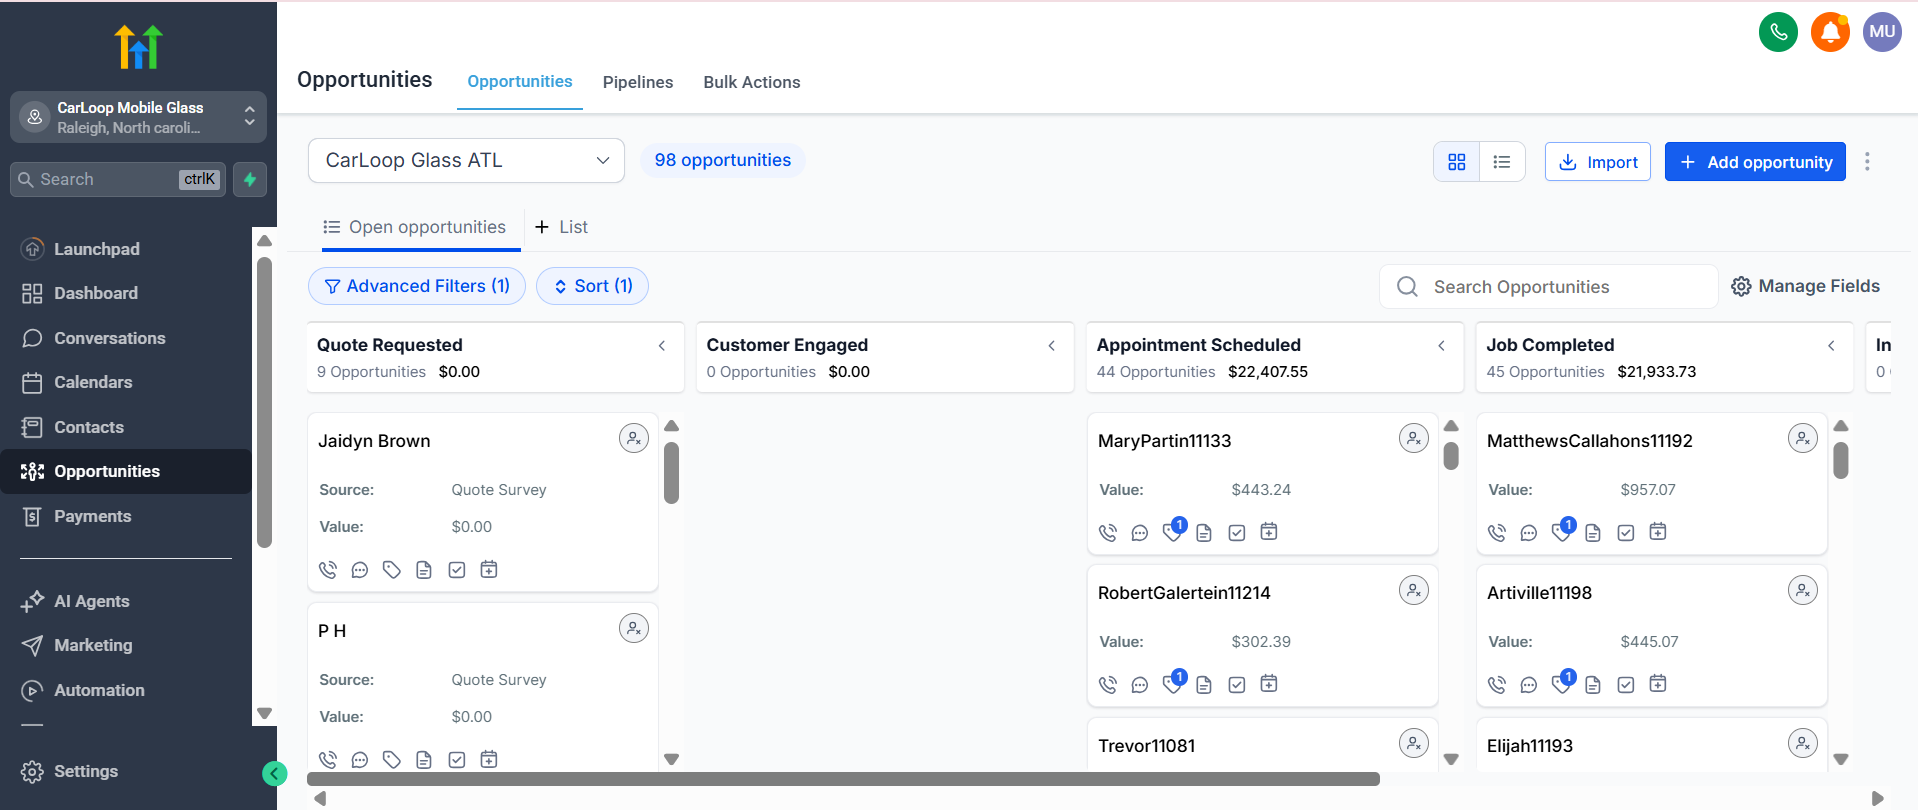The width and height of the screenshot is (1918, 810).
Task: Open Dashboard in the sidebar
Action: [126, 293]
